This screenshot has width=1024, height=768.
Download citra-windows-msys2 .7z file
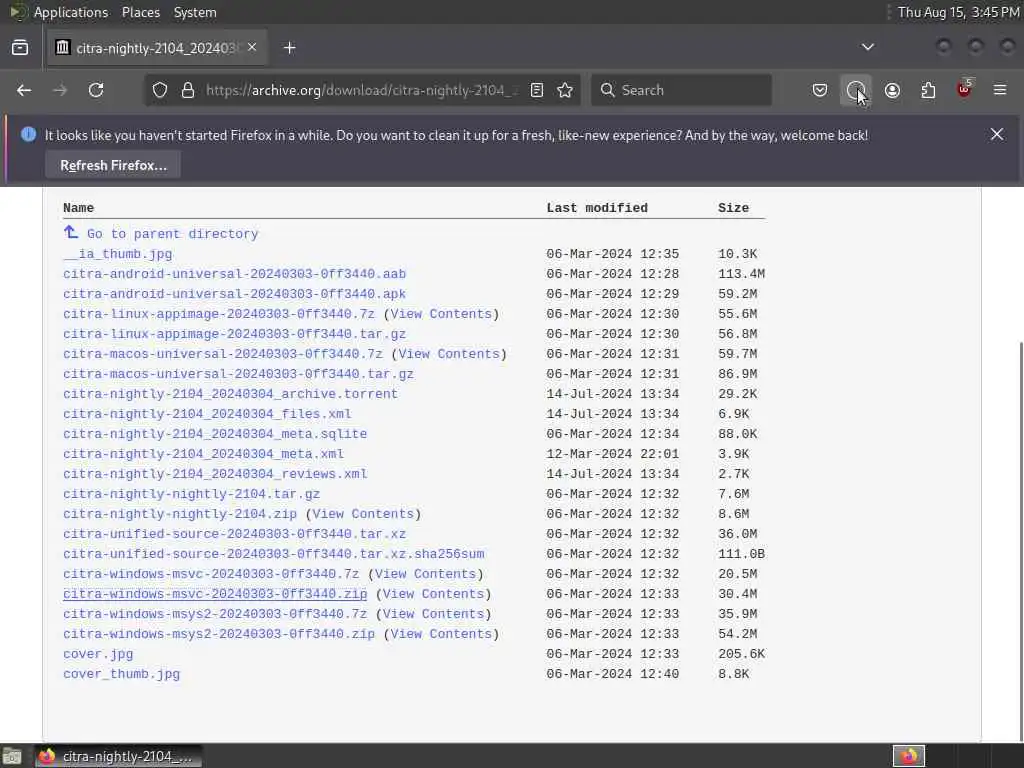click(215, 614)
